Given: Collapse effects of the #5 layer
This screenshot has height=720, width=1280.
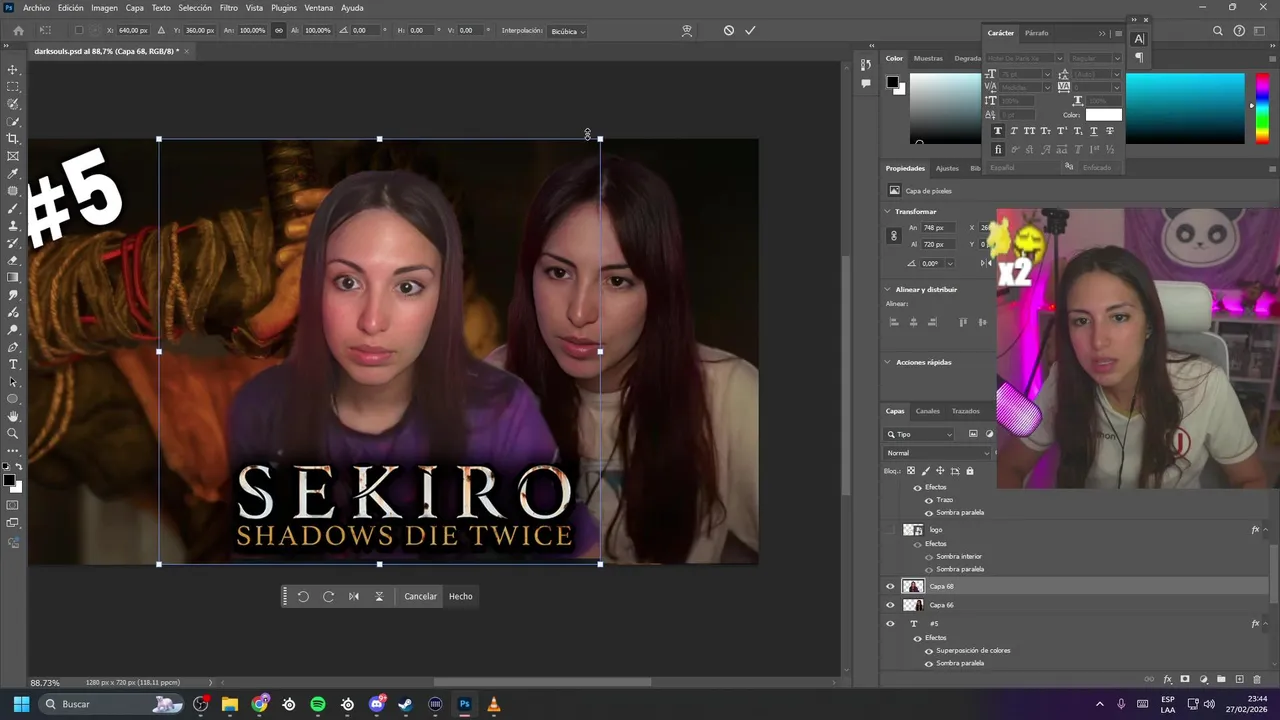Looking at the screenshot, I should pos(1265,624).
